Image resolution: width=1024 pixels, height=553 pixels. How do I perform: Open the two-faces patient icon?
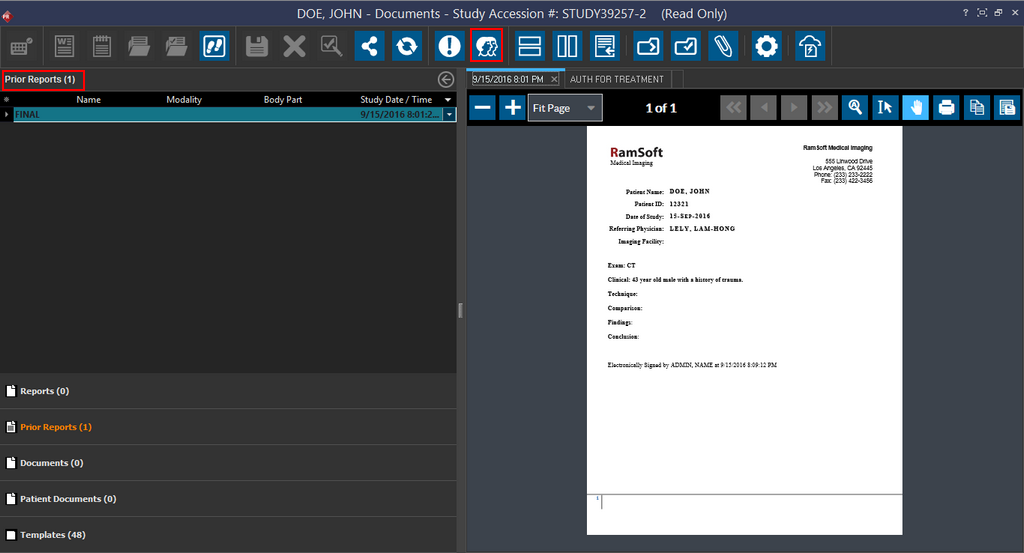pos(486,46)
